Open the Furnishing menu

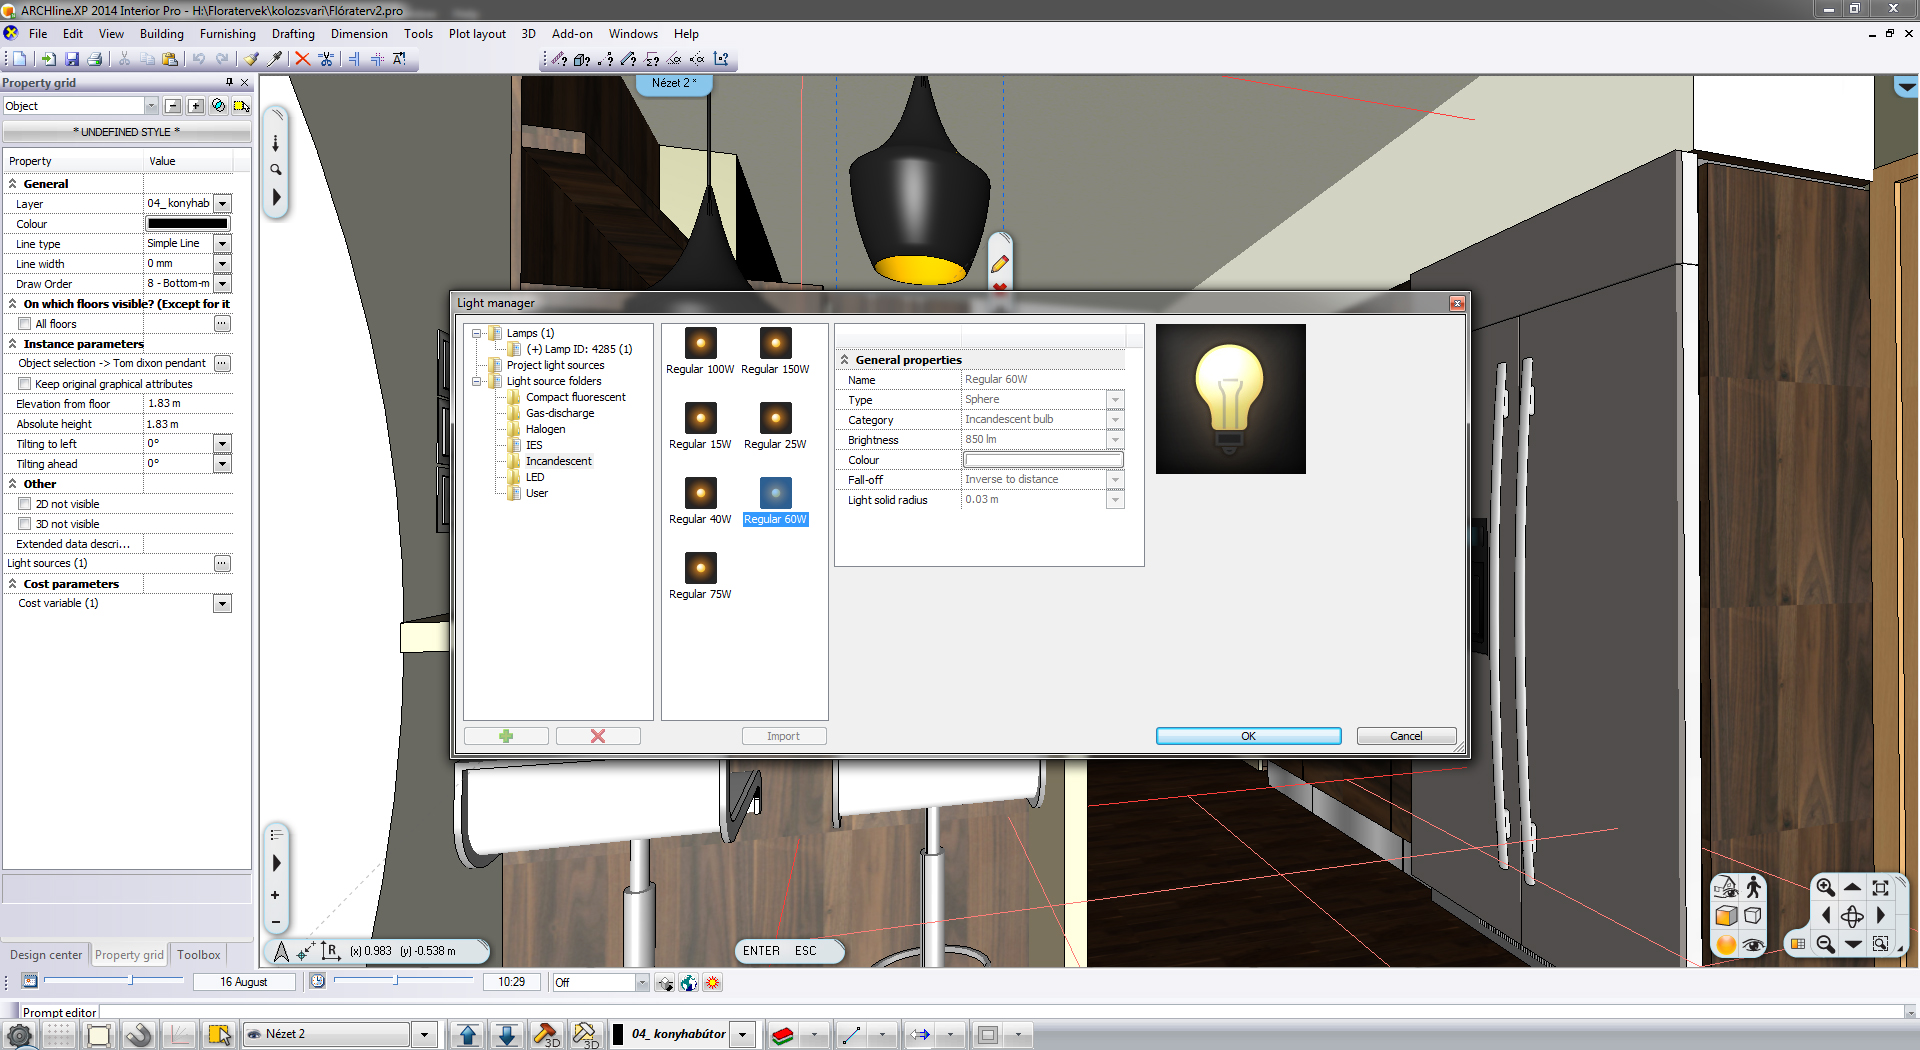(227, 34)
